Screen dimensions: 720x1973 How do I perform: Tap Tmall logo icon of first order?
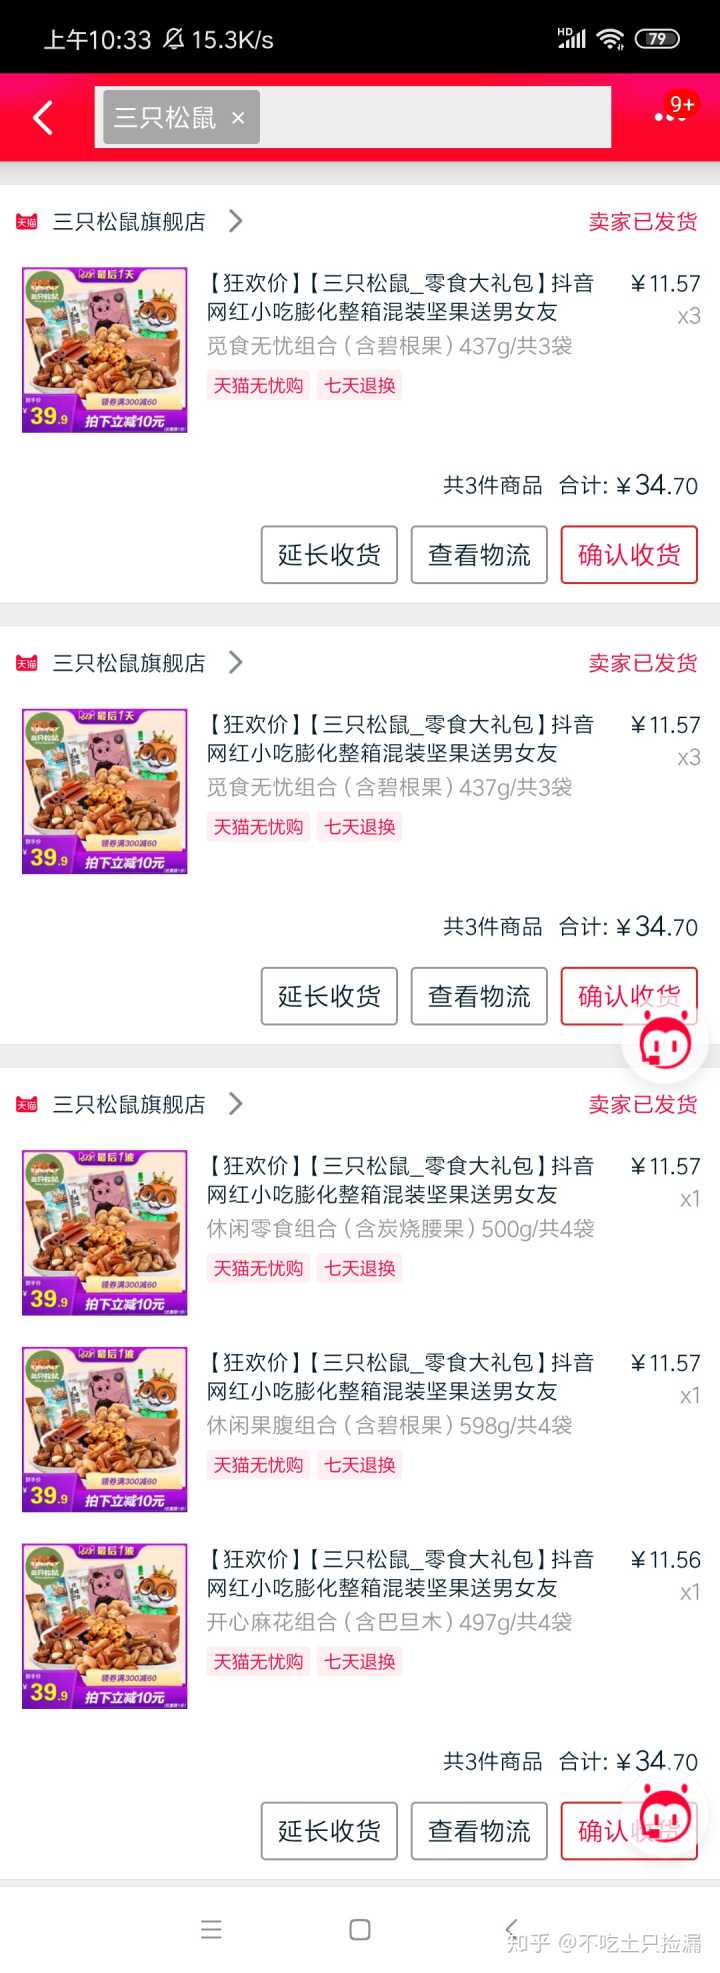pyautogui.click(x=27, y=221)
